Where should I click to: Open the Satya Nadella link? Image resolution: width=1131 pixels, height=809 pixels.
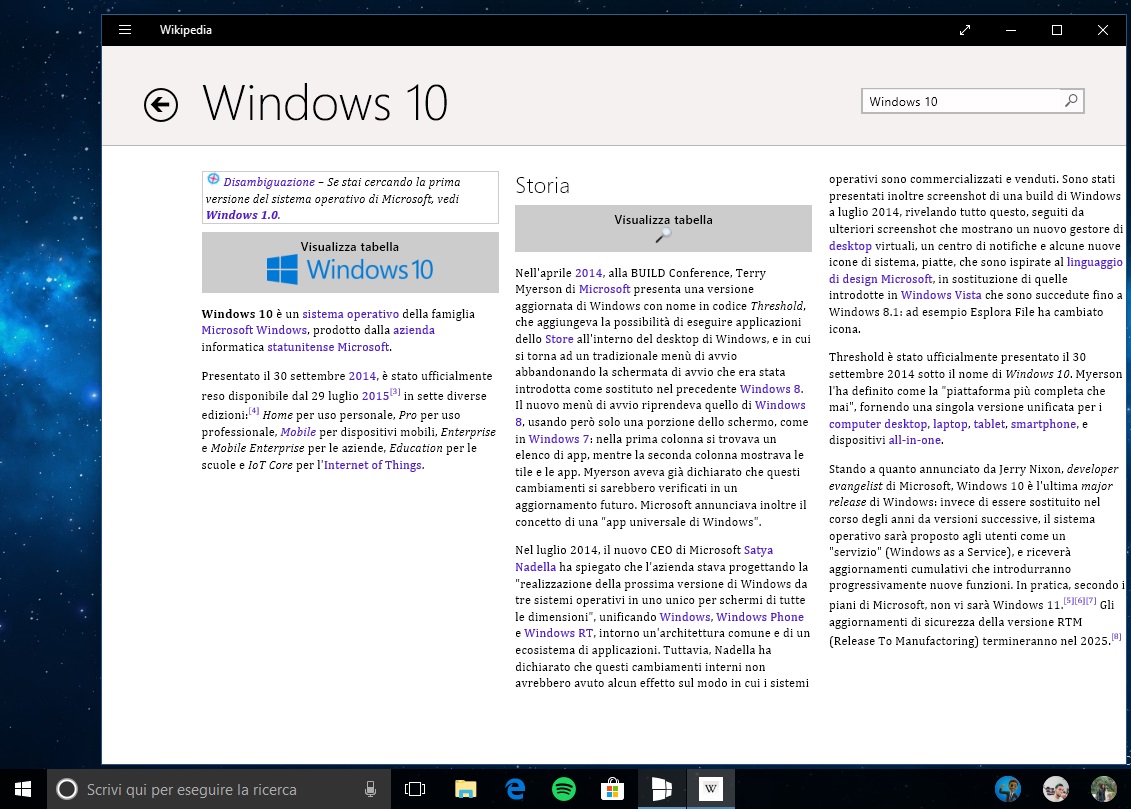pos(757,550)
